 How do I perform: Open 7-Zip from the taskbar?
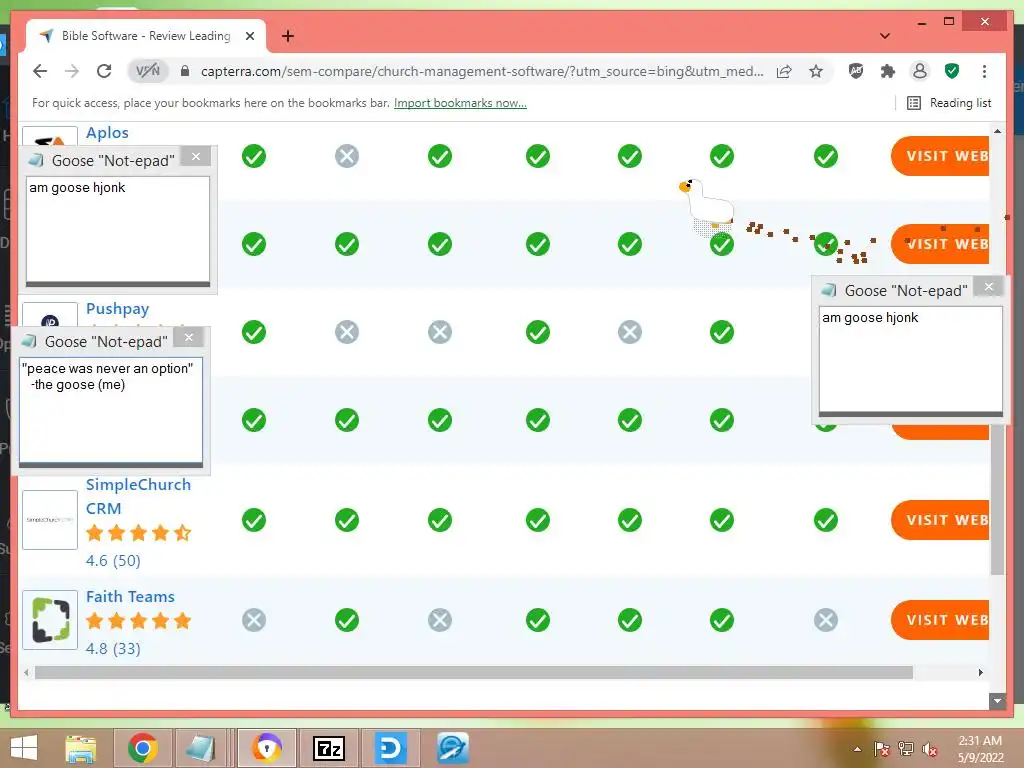pos(328,748)
